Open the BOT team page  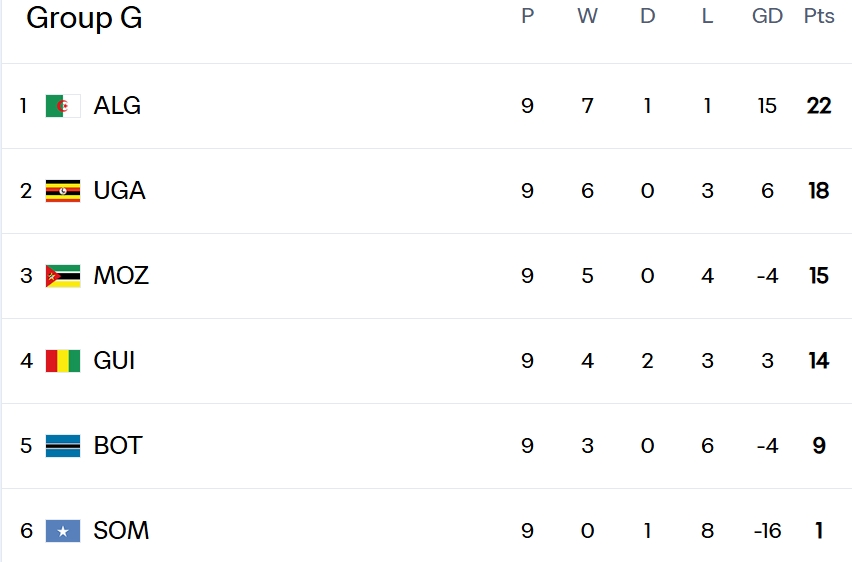click(118, 446)
